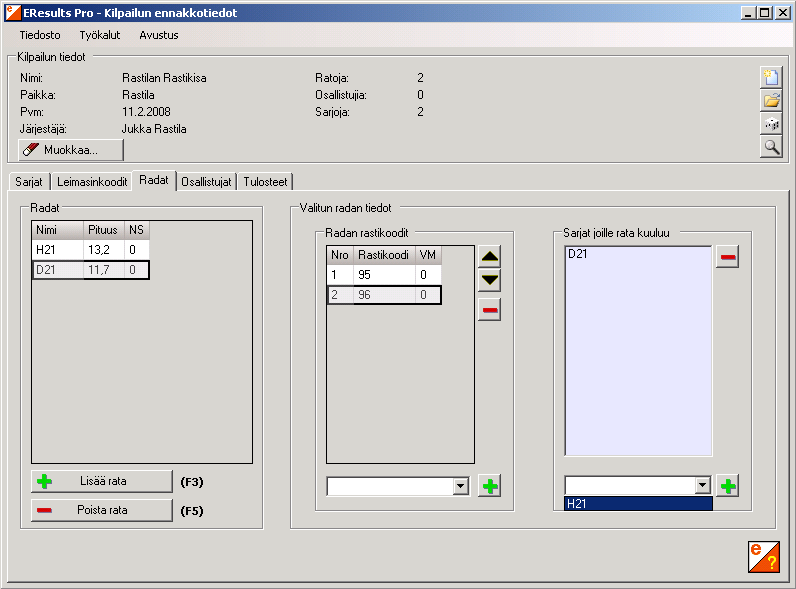This screenshot has width=796, height=589.
Task: Switch to the Sarjat tab
Action: coord(29,182)
